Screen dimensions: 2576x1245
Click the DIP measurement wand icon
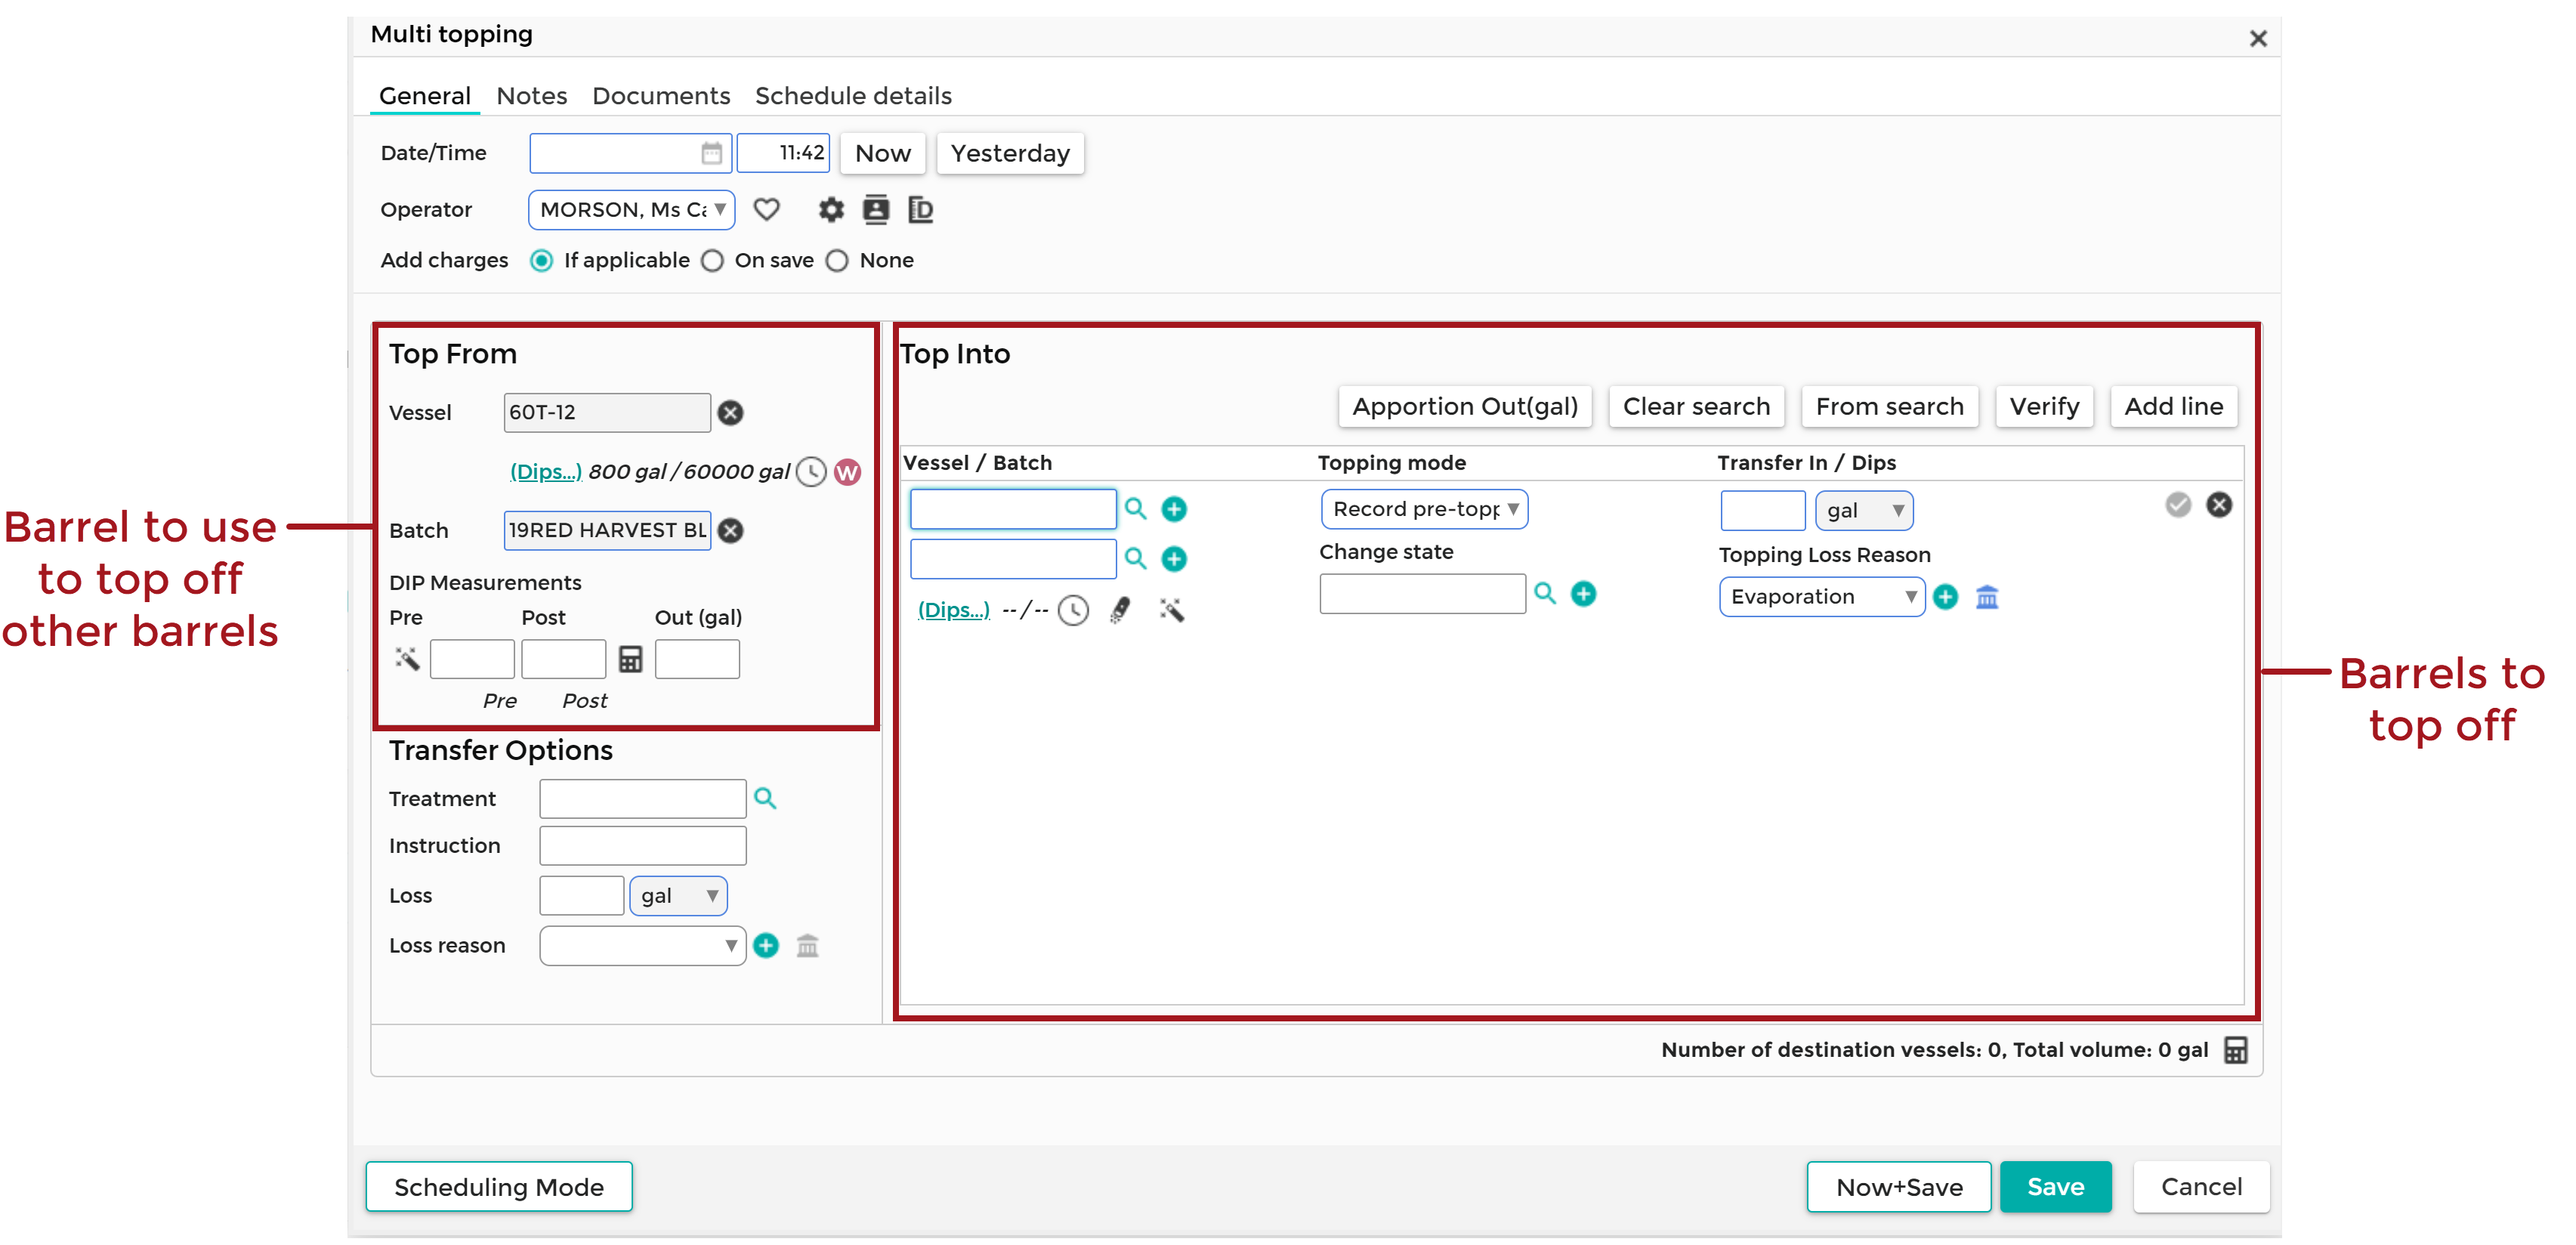(406, 658)
